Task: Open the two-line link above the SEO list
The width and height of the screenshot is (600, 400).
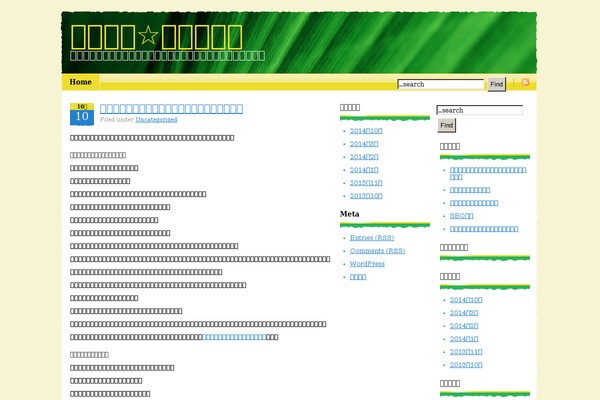Action: tap(488, 173)
